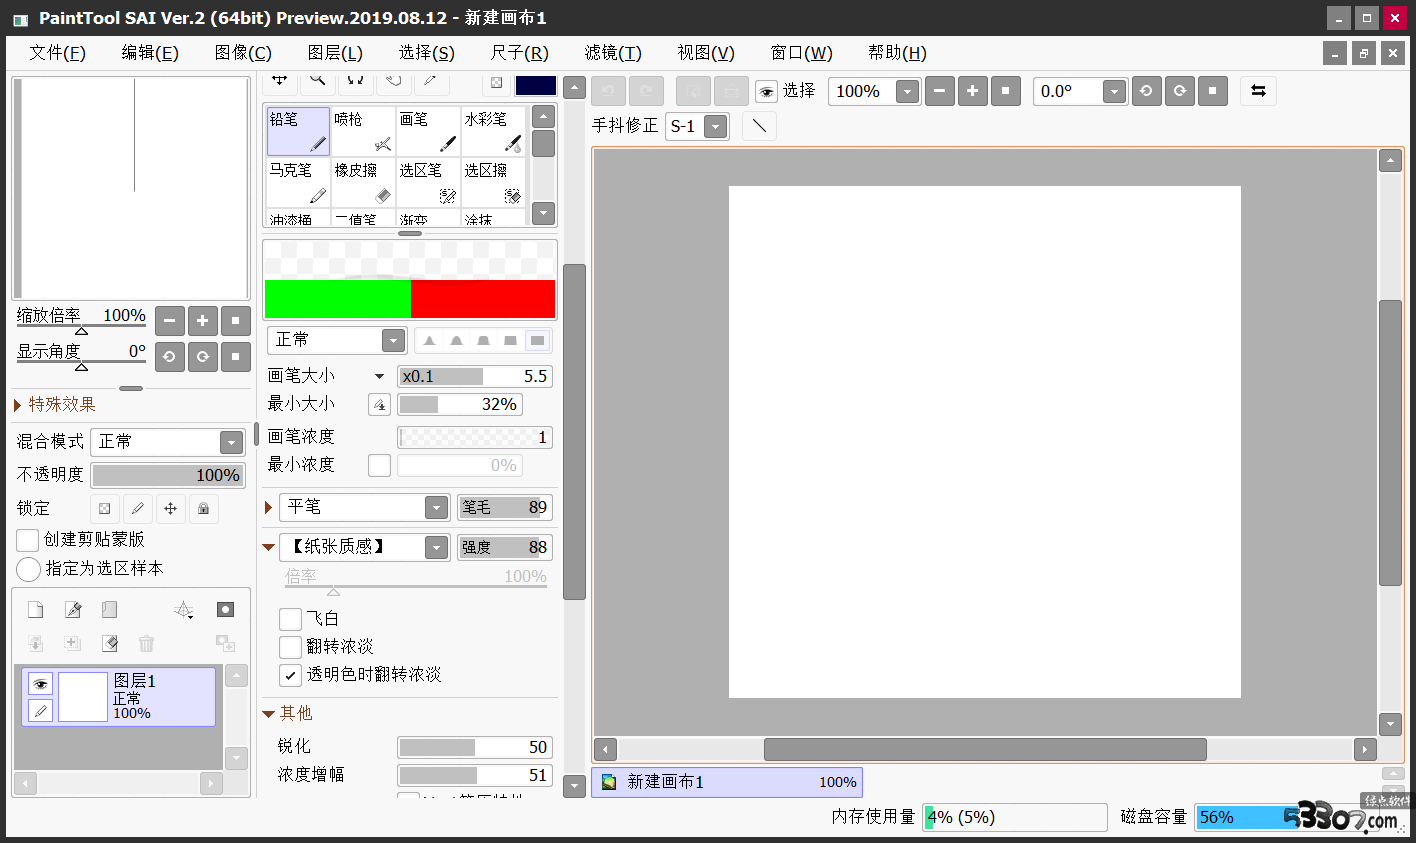The image size is (1416, 843).
Task: Select the 铅笔 pencil tool
Action: coord(298,131)
